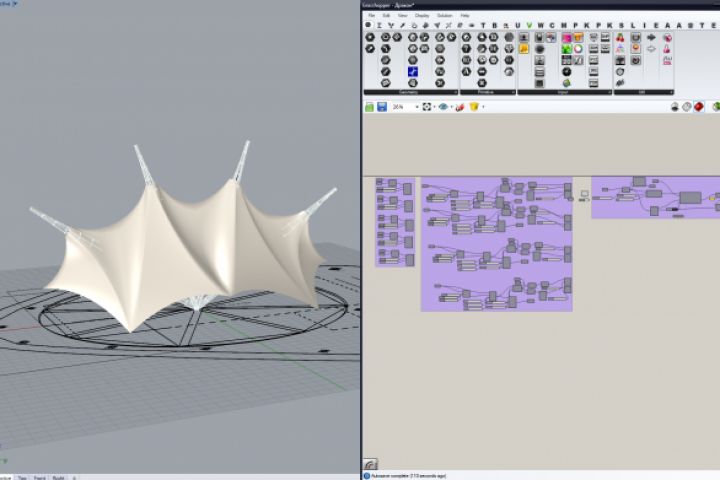This screenshot has height=480, width=720.
Task: Select the solid black arrow icon in Util
Action: tap(651, 38)
